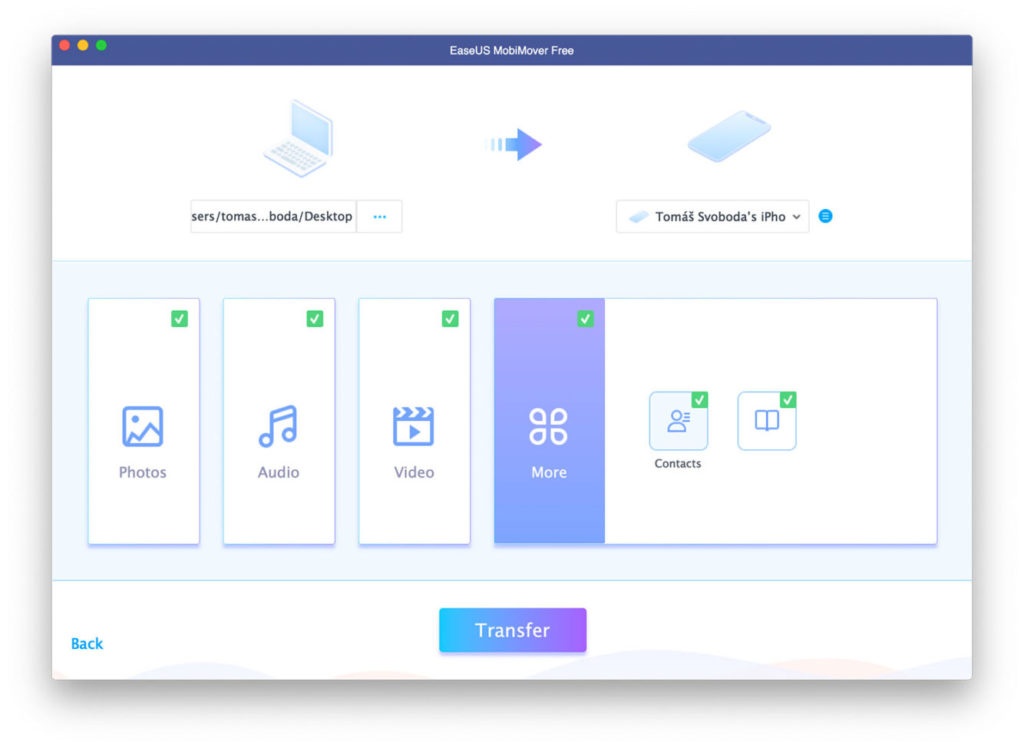Minimize window using yellow button

click(83, 45)
